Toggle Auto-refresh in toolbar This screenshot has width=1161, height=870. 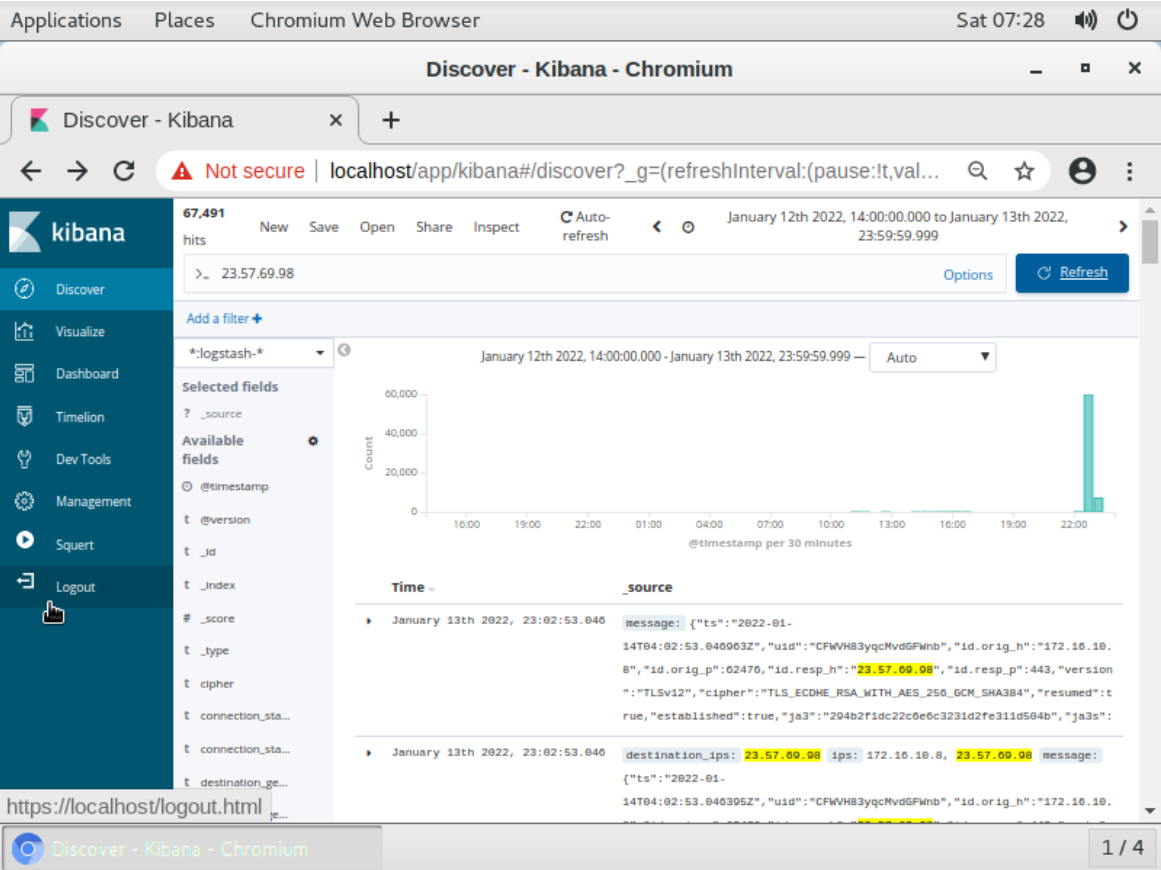click(585, 226)
